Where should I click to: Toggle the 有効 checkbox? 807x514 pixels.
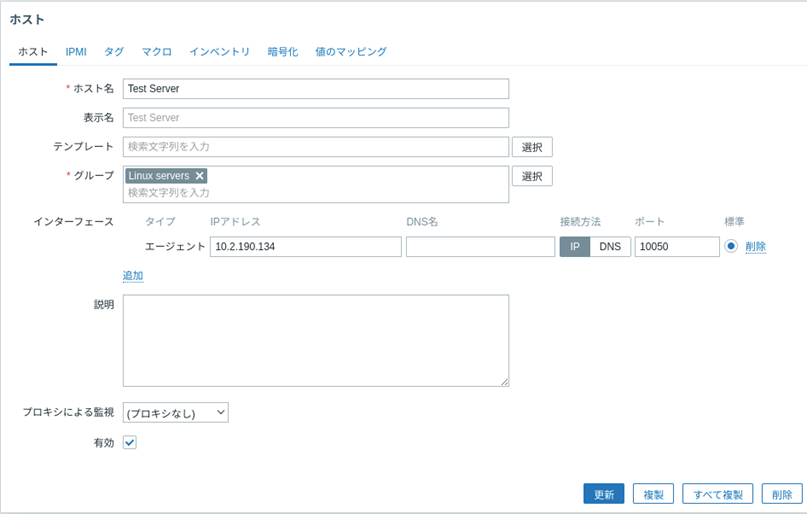[x=129, y=442]
